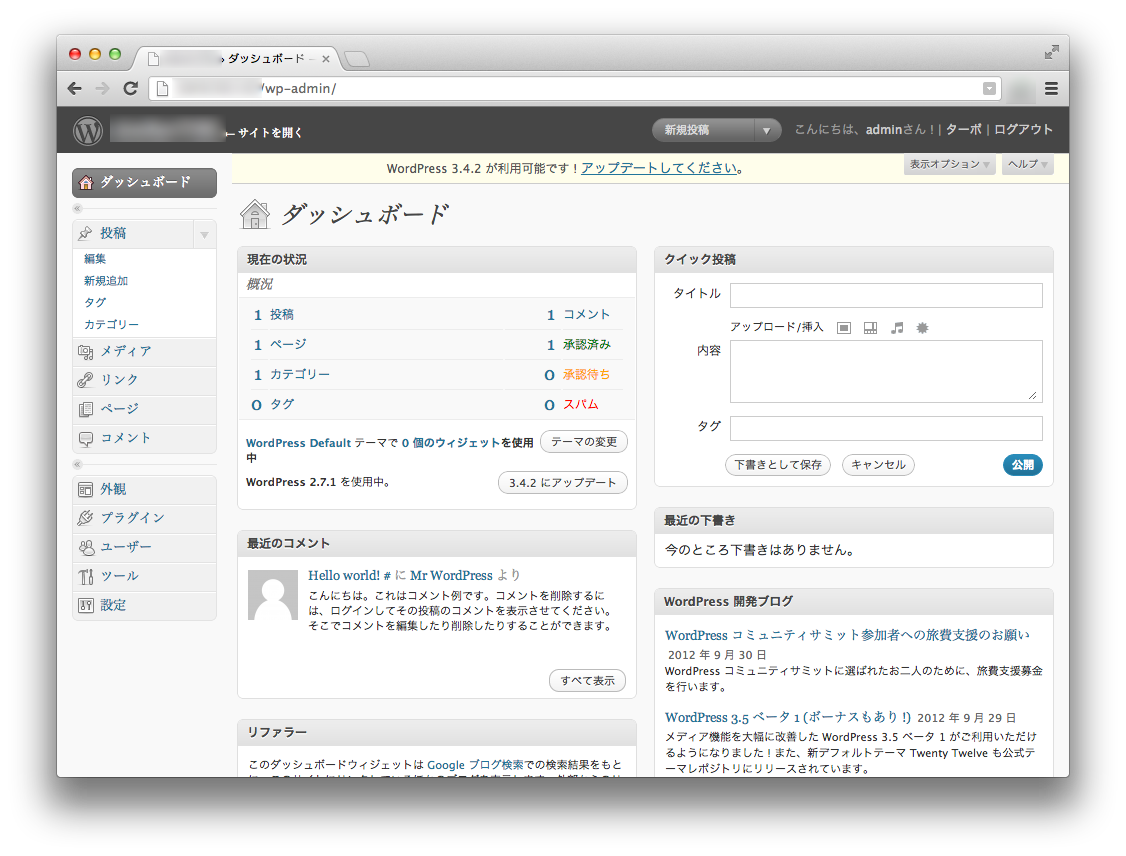Expand the 新規投稿 dropdown arrow in the header
Viewport: 1126px width, 856px height.
(767, 131)
